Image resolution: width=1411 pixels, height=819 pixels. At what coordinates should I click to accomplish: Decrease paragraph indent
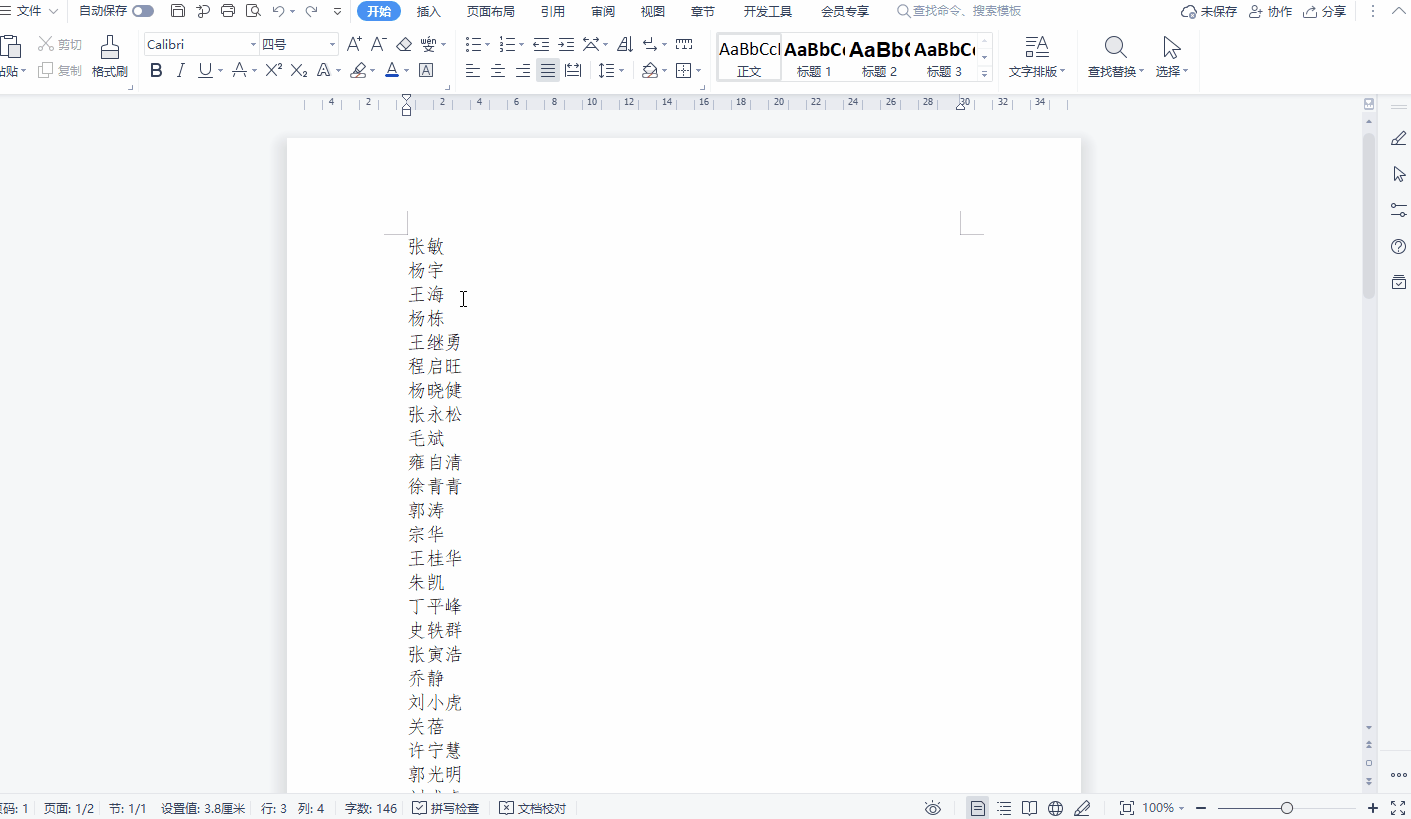click(541, 44)
